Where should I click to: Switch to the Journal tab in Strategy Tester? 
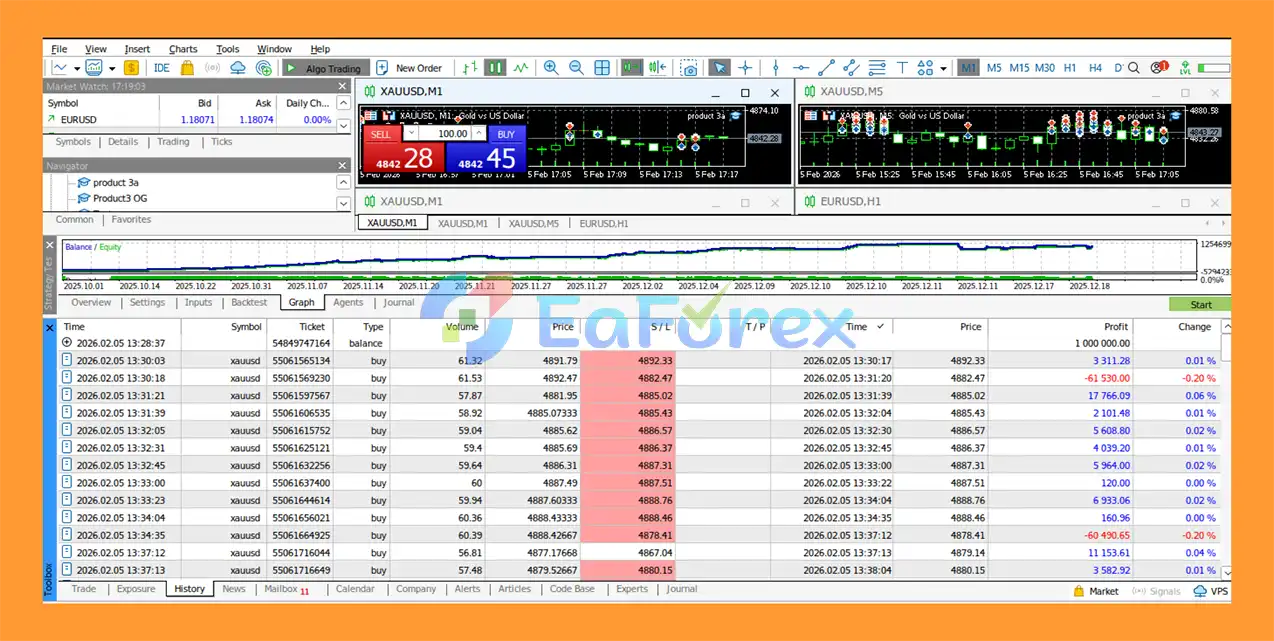(x=398, y=302)
